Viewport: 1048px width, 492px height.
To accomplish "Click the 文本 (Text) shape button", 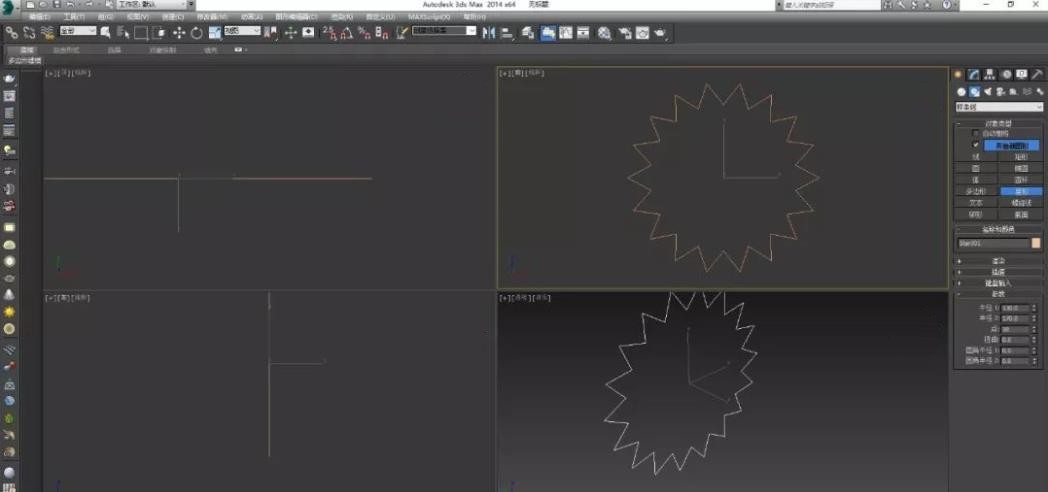I will pos(976,202).
